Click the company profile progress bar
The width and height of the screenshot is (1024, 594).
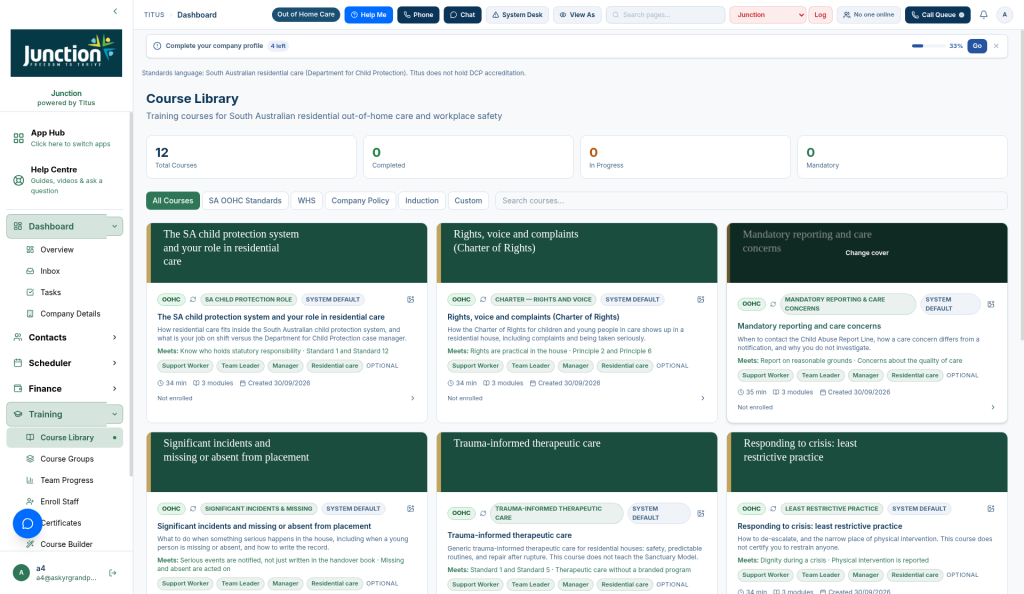928,46
